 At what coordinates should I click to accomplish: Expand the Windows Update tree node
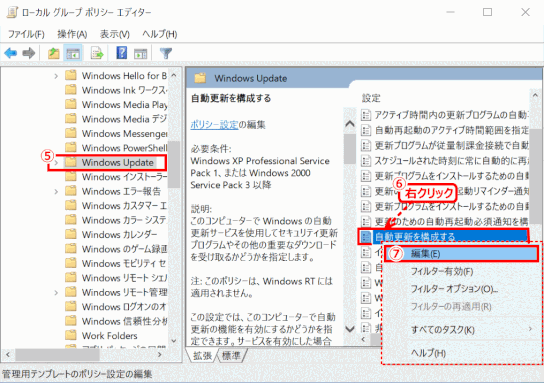[x=56, y=162]
